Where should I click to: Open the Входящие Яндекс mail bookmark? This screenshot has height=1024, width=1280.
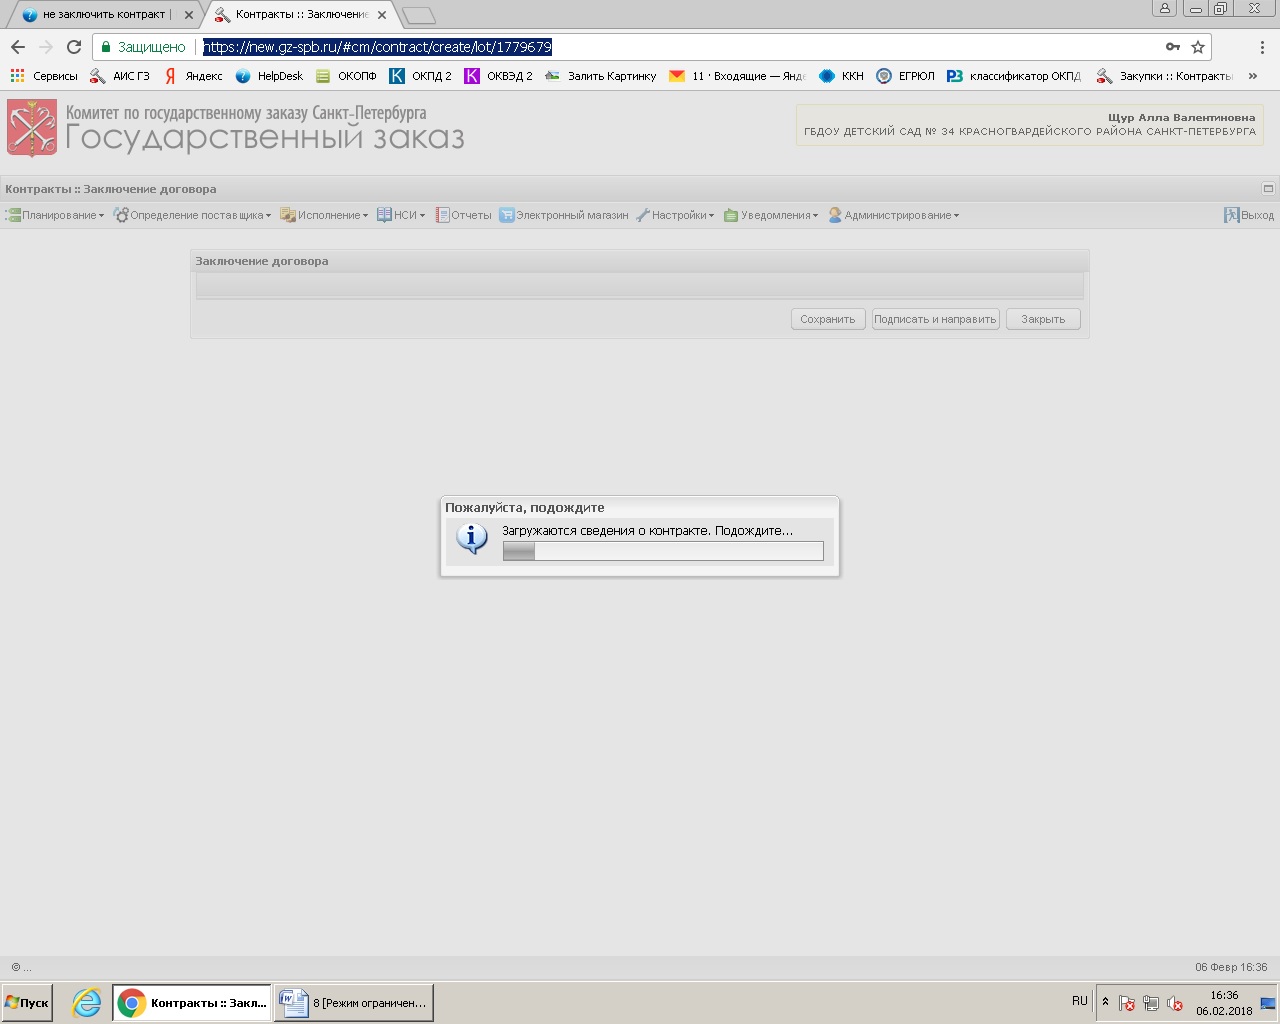click(737, 76)
